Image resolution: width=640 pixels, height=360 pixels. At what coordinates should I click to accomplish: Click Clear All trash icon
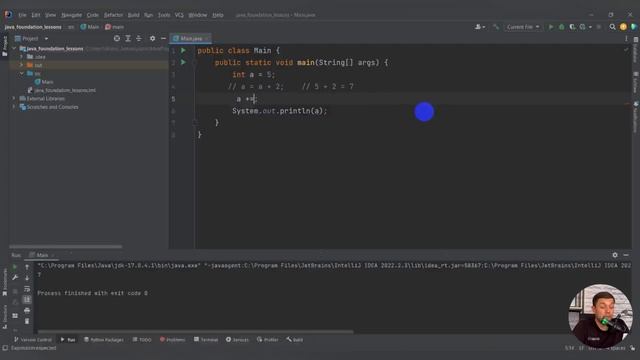[27, 321]
